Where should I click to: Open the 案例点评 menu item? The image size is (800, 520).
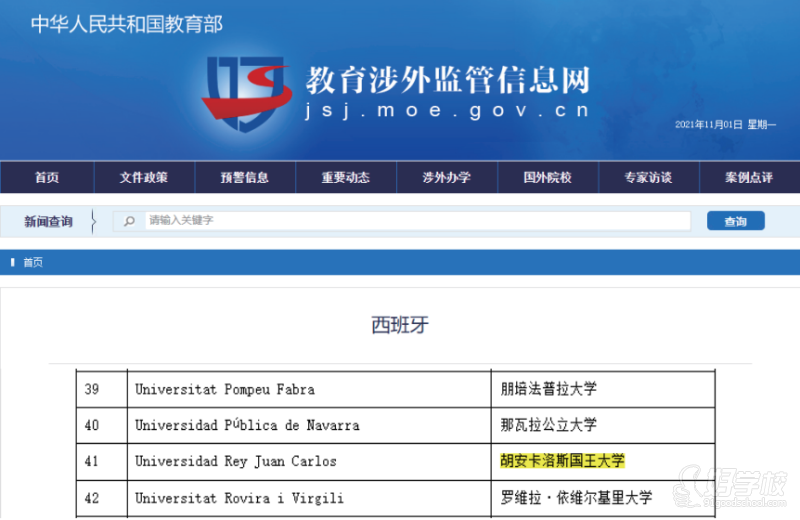point(749,178)
